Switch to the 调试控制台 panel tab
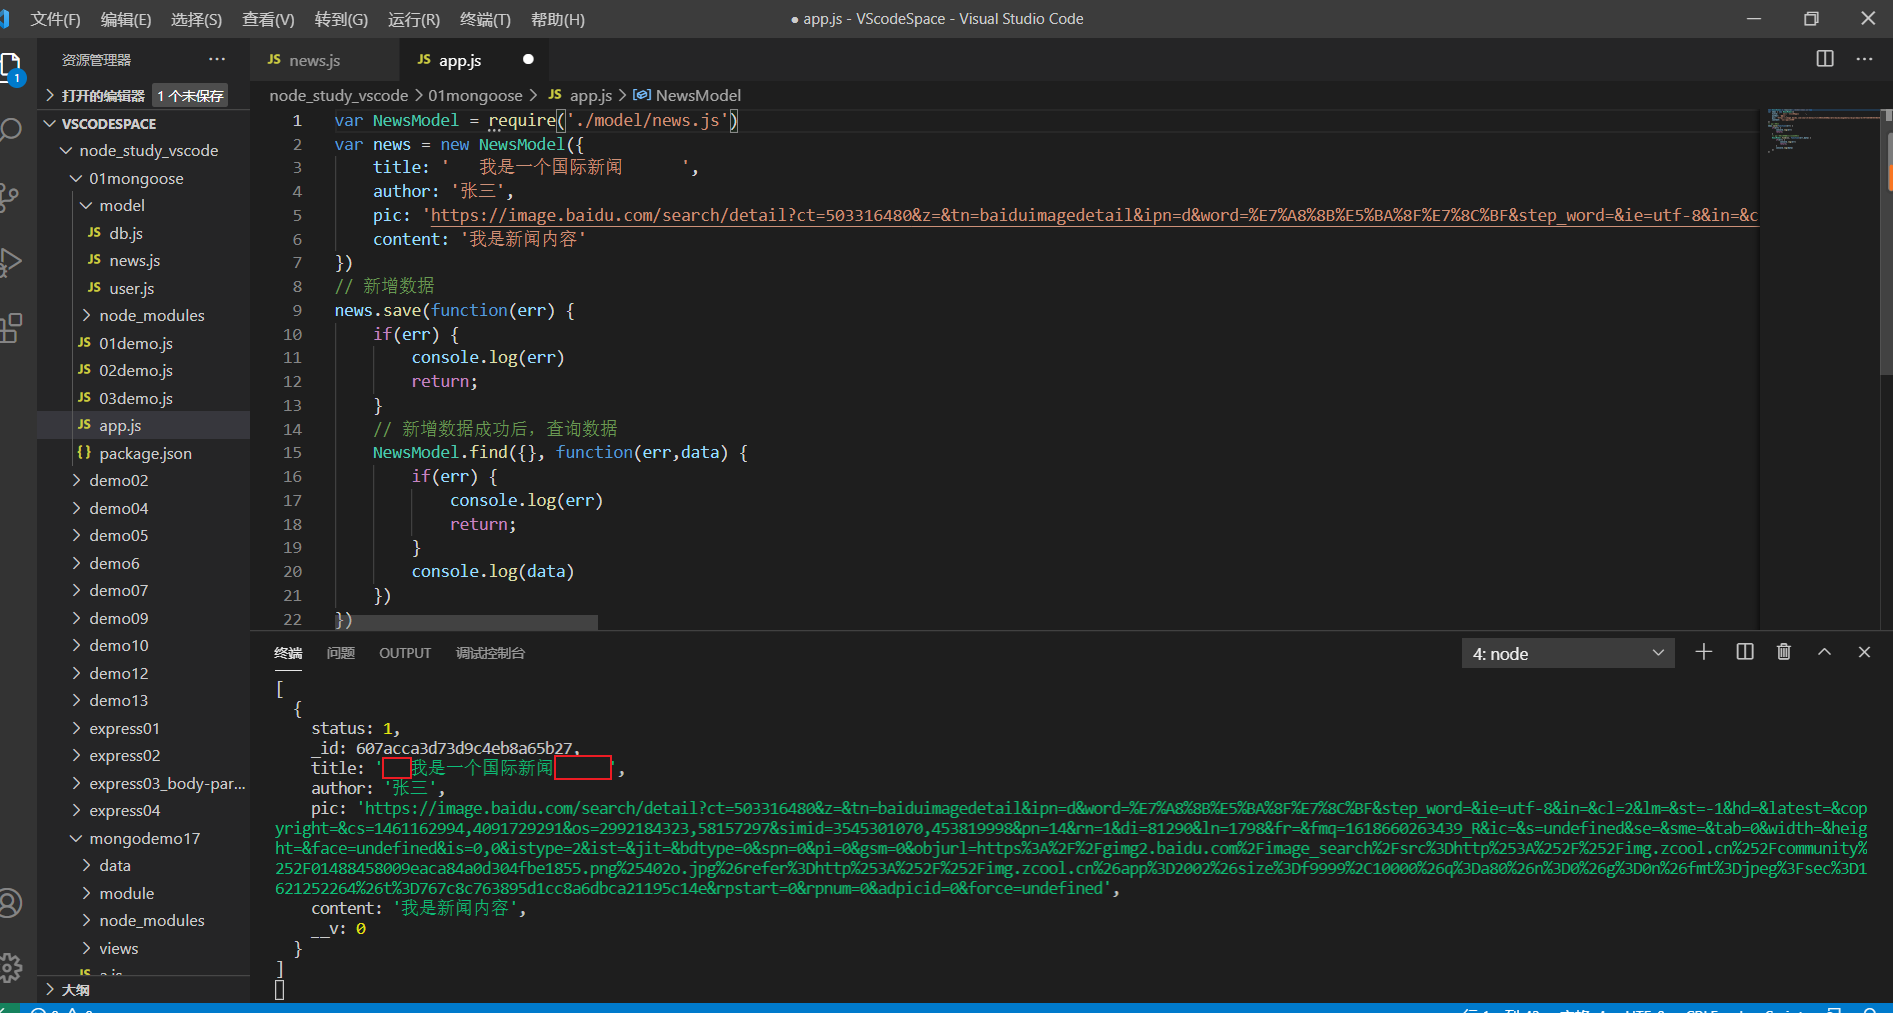The height and width of the screenshot is (1013, 1893). pyautogui.click(x=490, y=653)
